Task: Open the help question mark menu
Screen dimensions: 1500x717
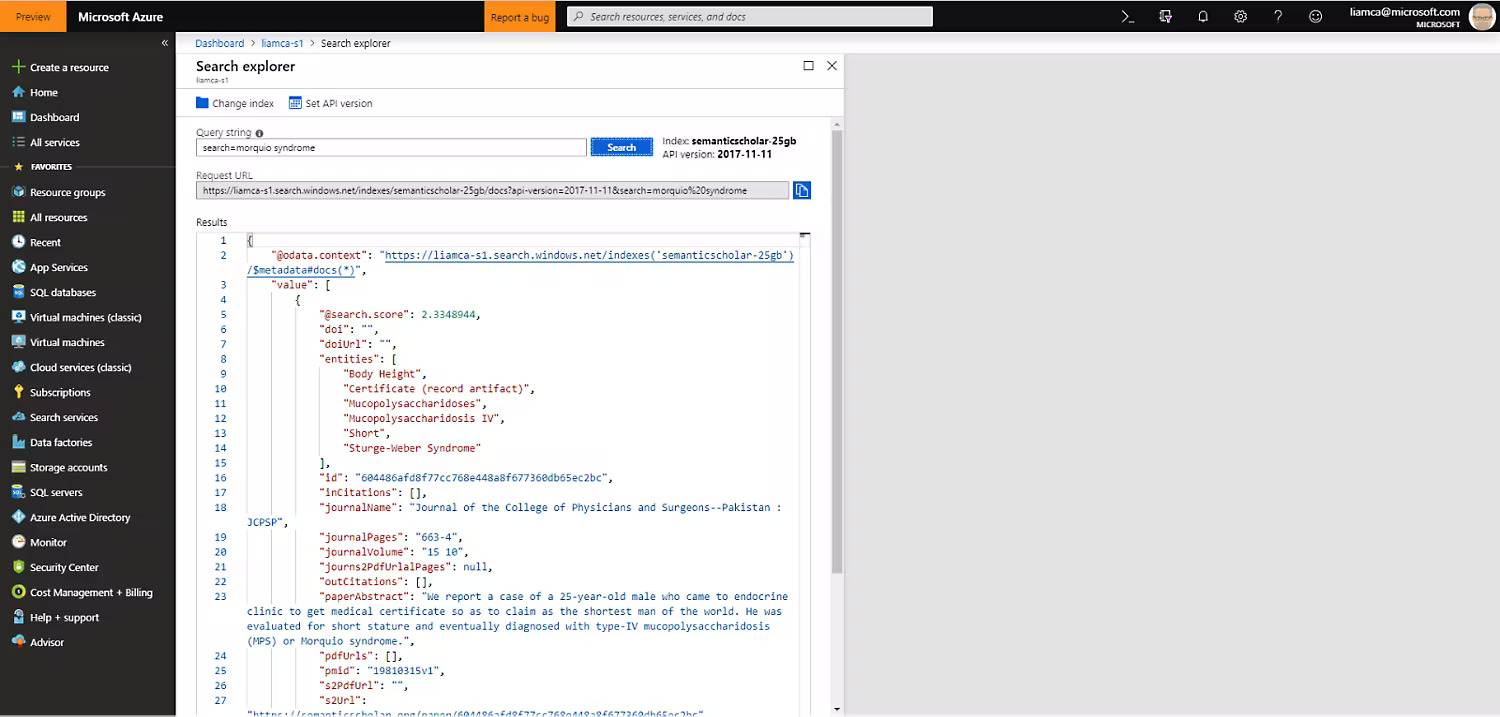Action: [x=1278, y=17]
